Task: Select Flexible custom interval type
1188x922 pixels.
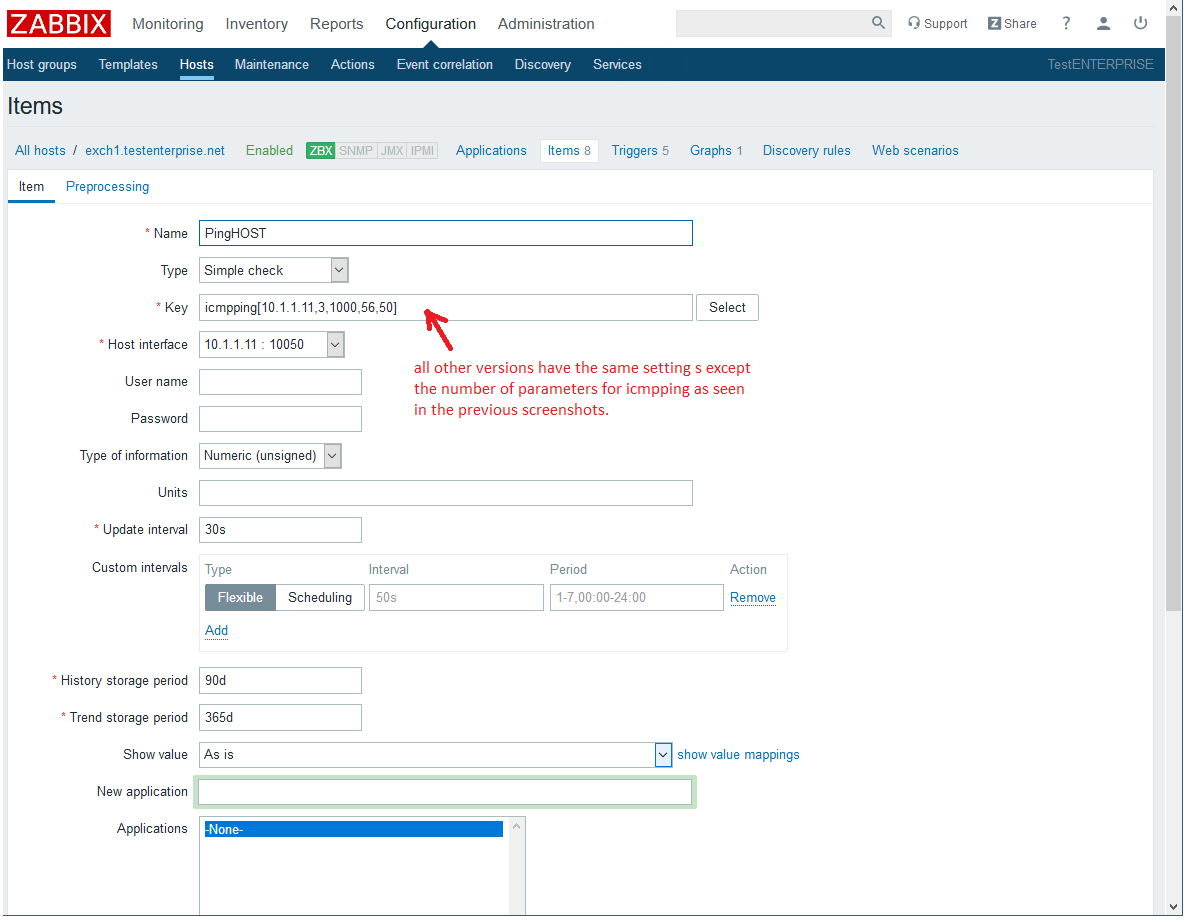Action: (x=240, y=597)
